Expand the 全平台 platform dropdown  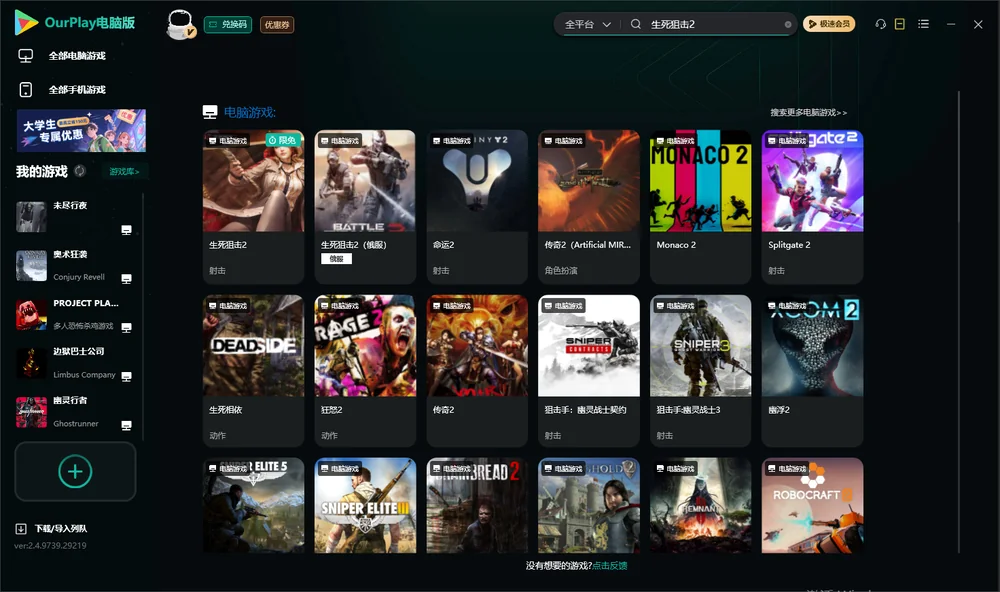point(587,24)
